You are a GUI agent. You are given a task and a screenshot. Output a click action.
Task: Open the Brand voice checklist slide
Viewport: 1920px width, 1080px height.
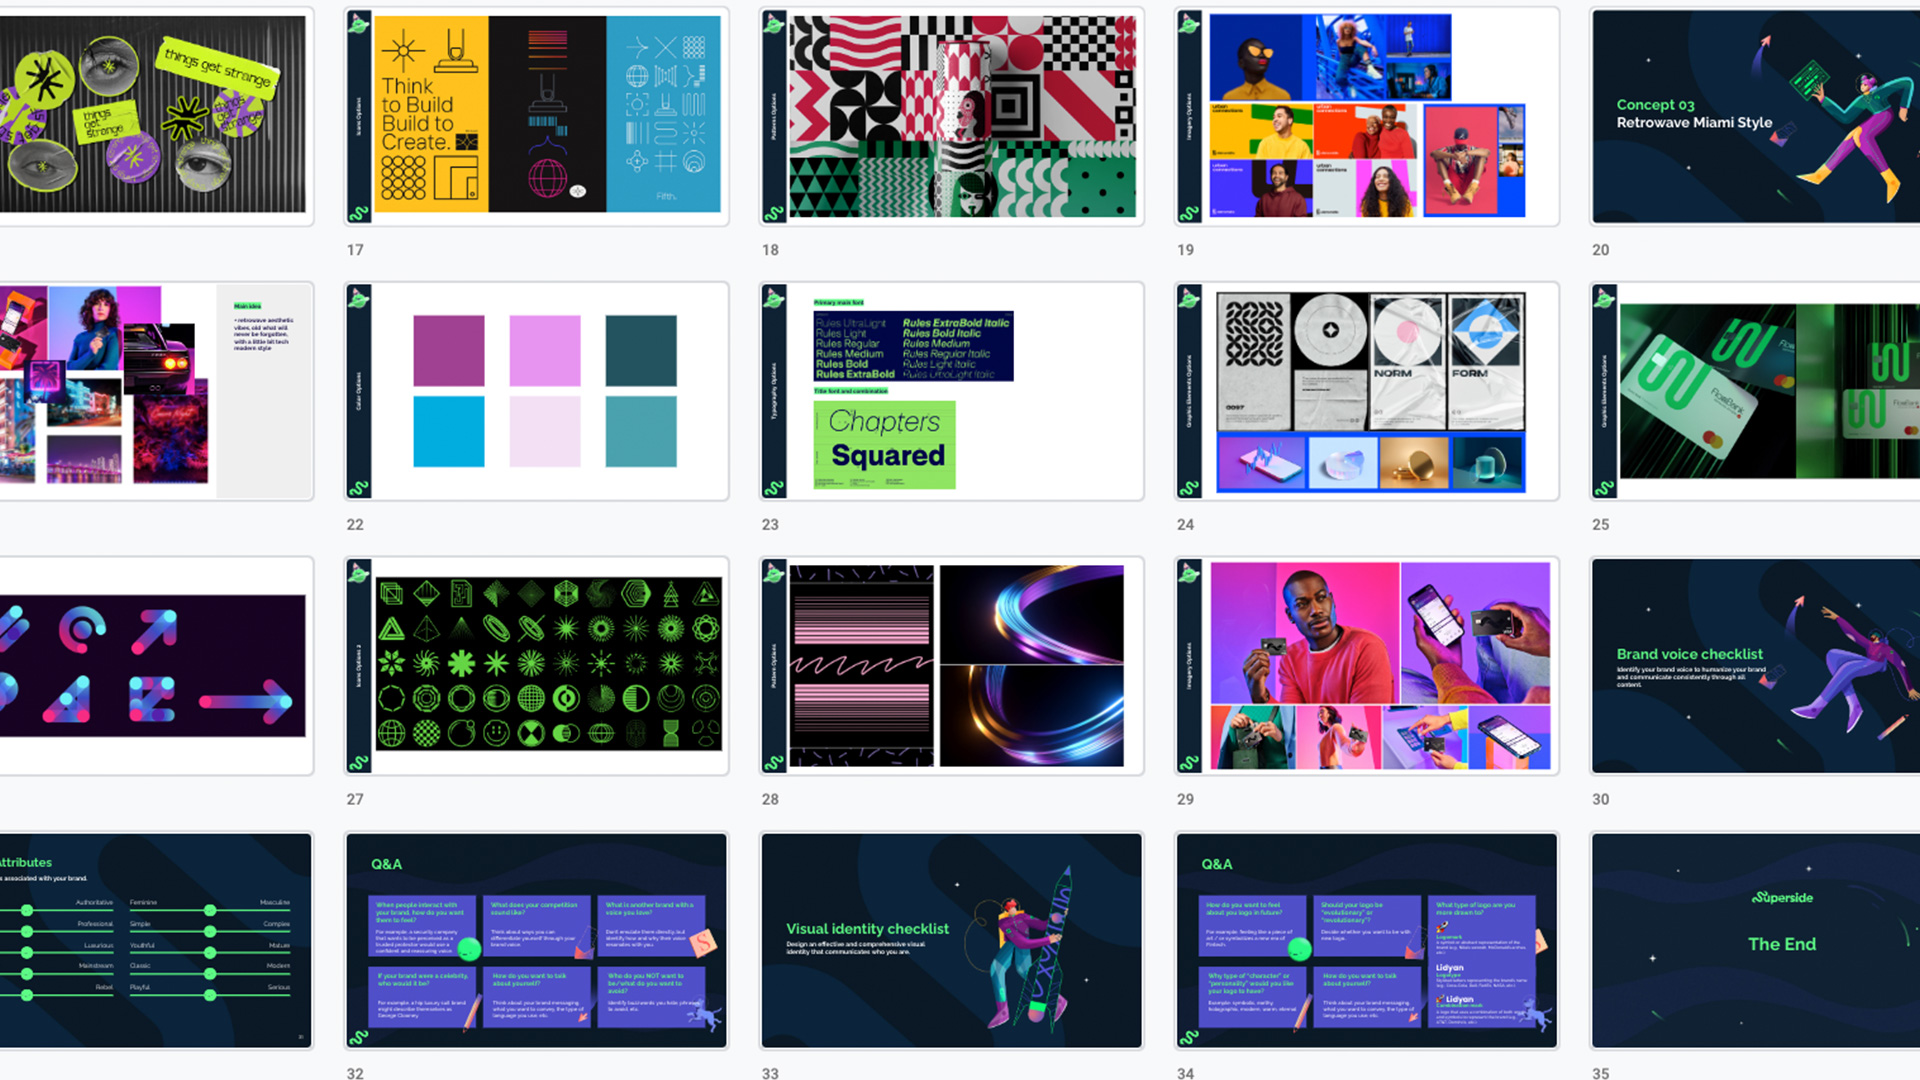1754,666
